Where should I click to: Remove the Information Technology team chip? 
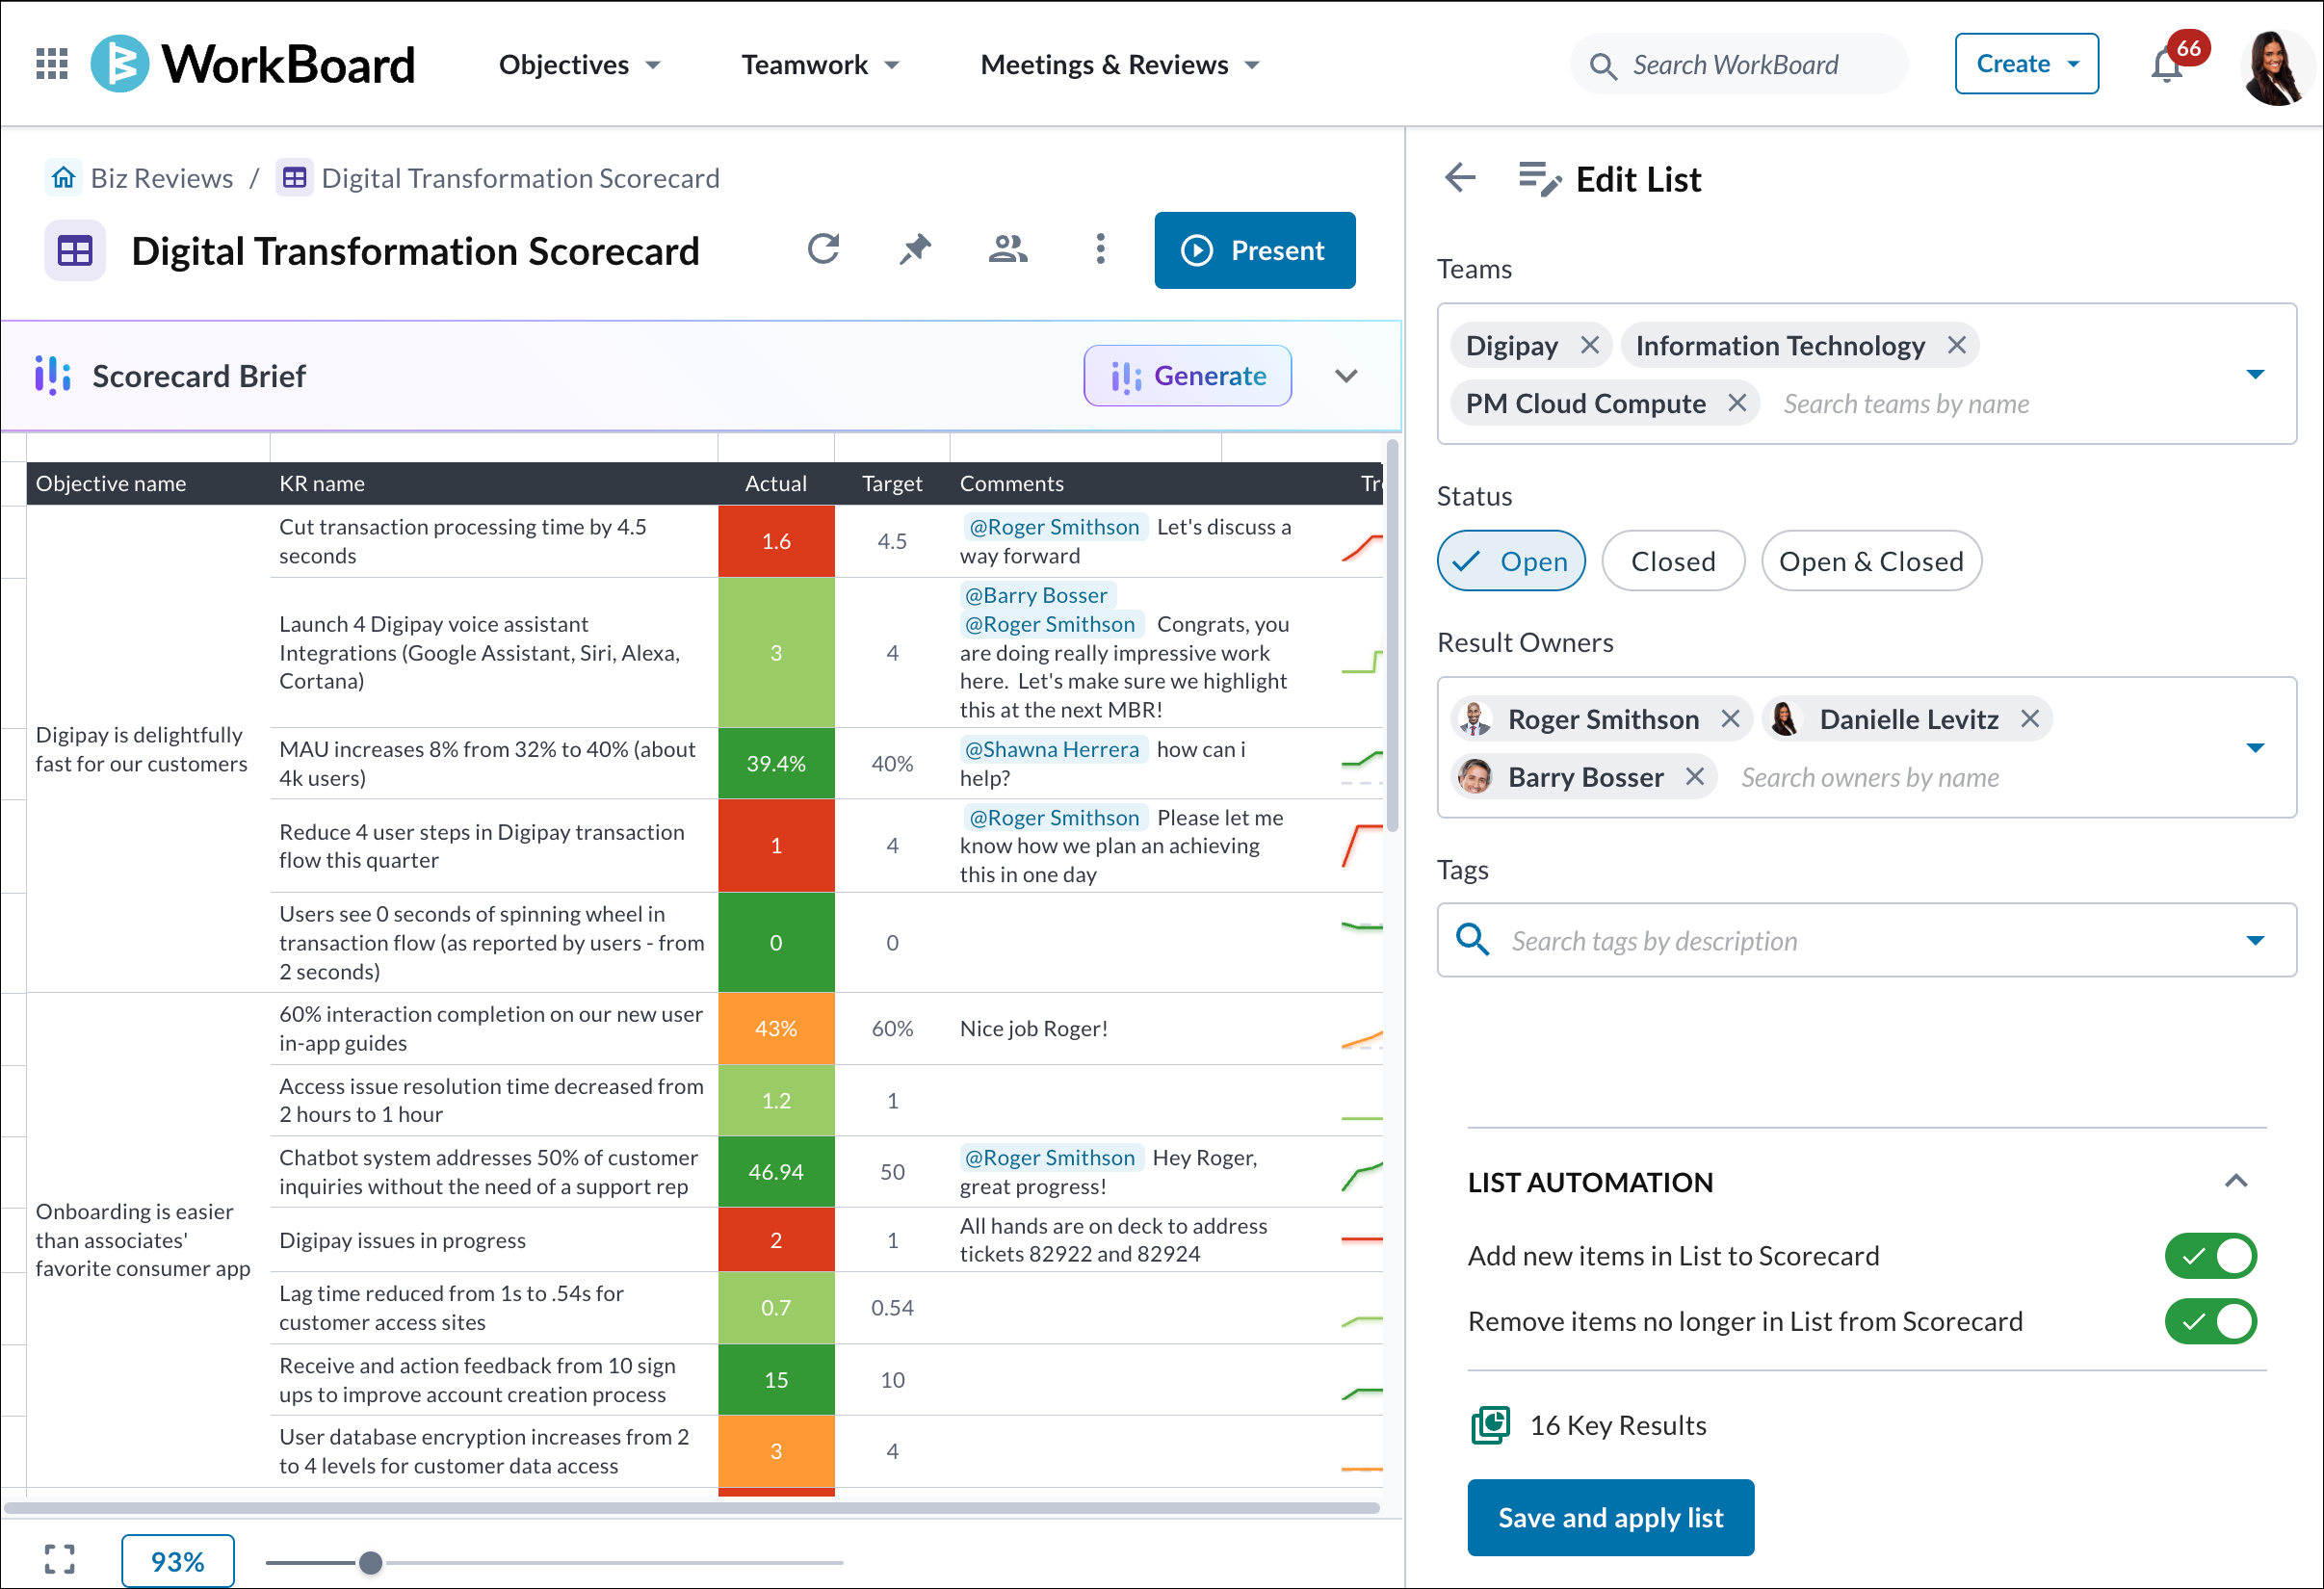coord(1957,345)
